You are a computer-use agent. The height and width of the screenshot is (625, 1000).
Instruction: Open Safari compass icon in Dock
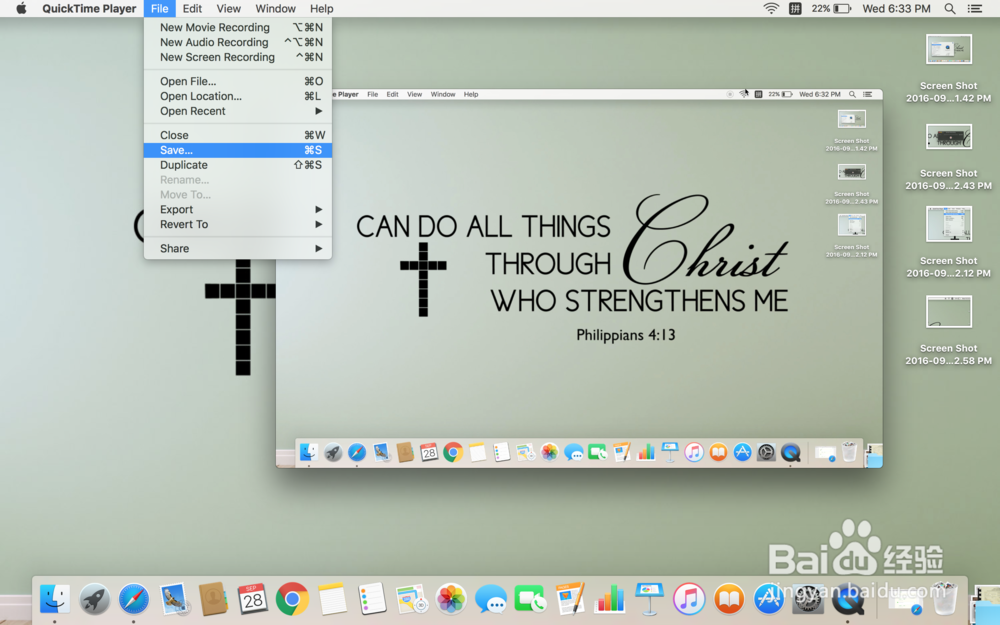[134, 599]
